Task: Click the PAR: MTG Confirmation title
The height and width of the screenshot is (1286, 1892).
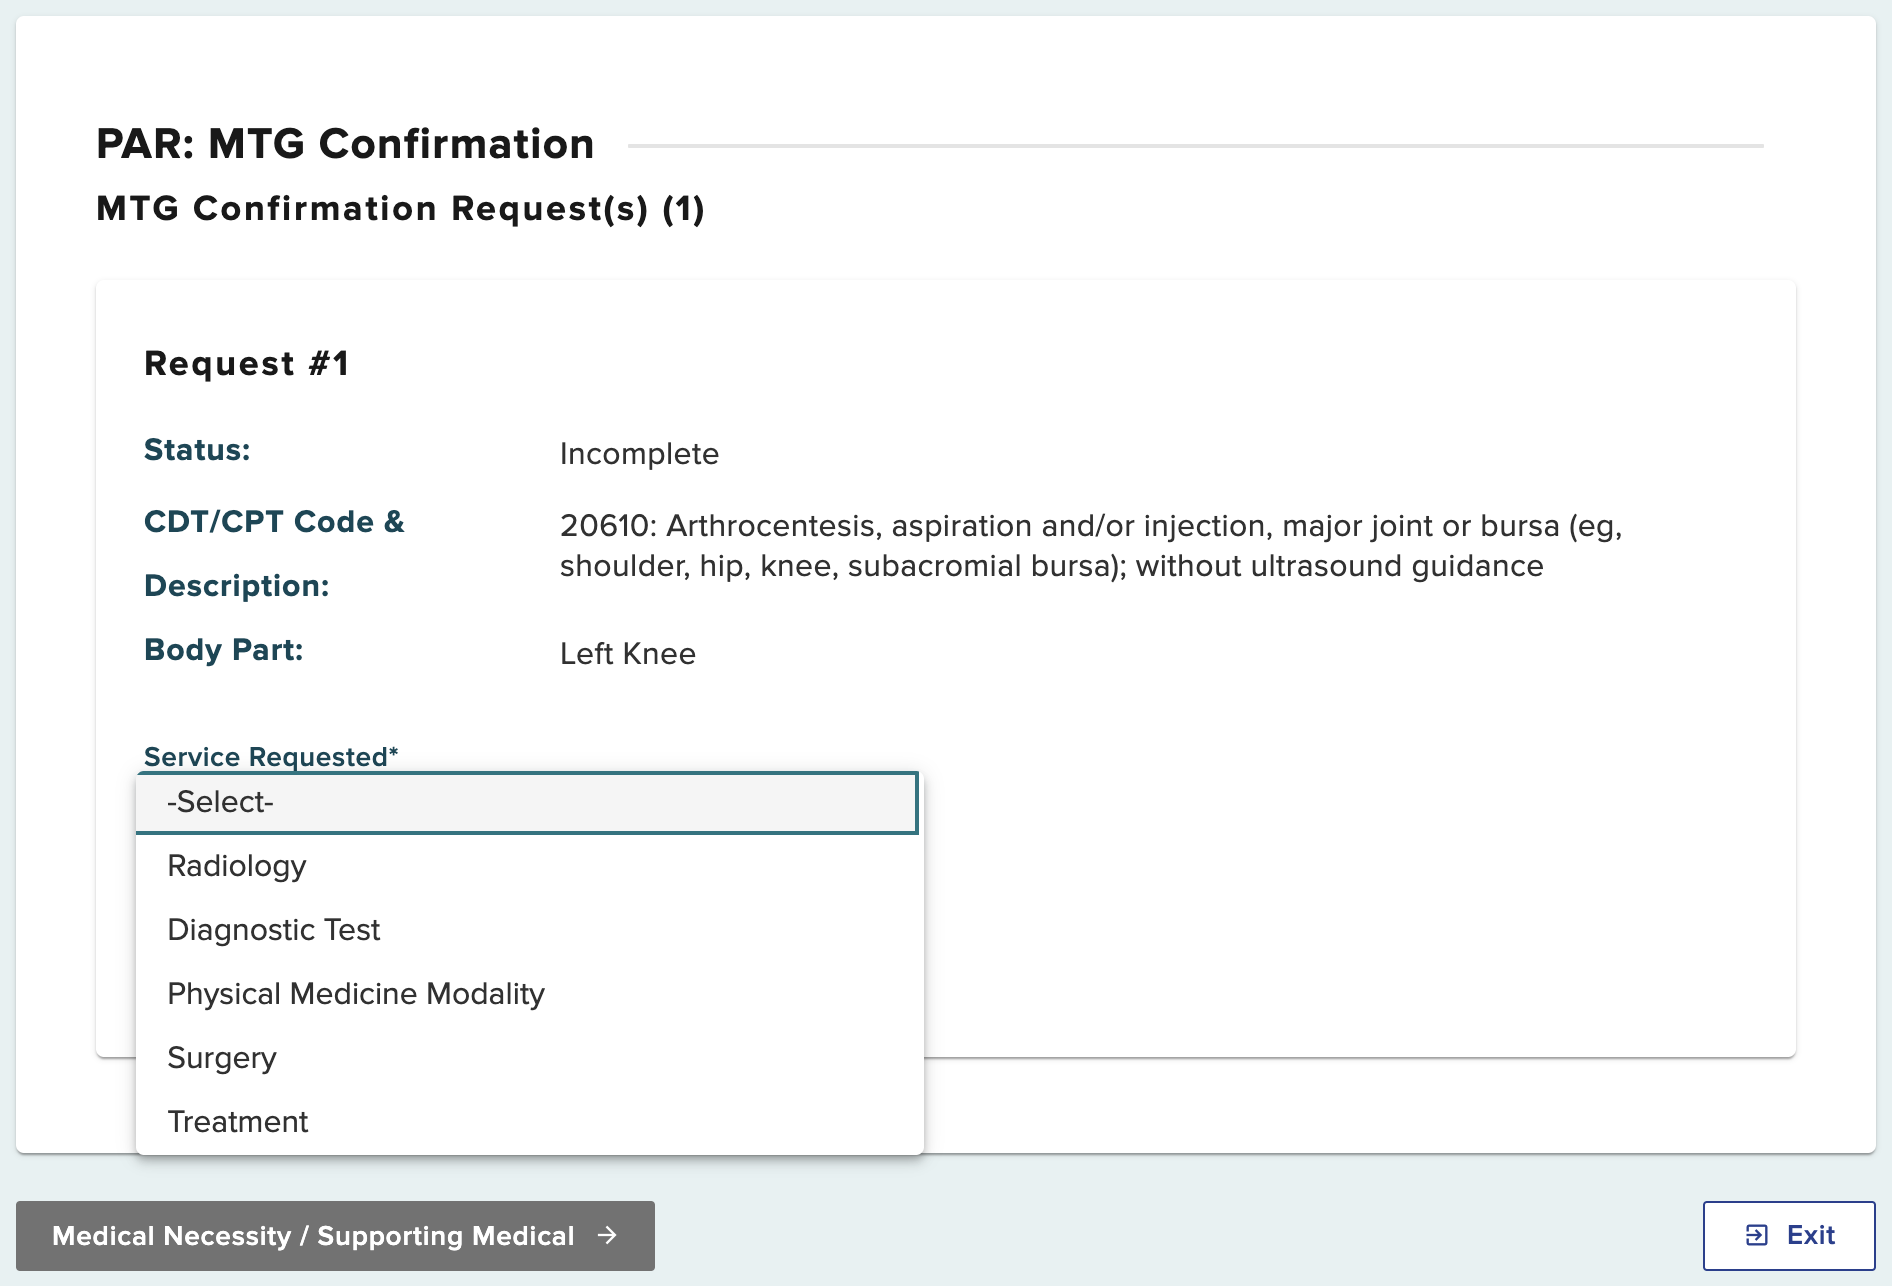Action: 344,144
